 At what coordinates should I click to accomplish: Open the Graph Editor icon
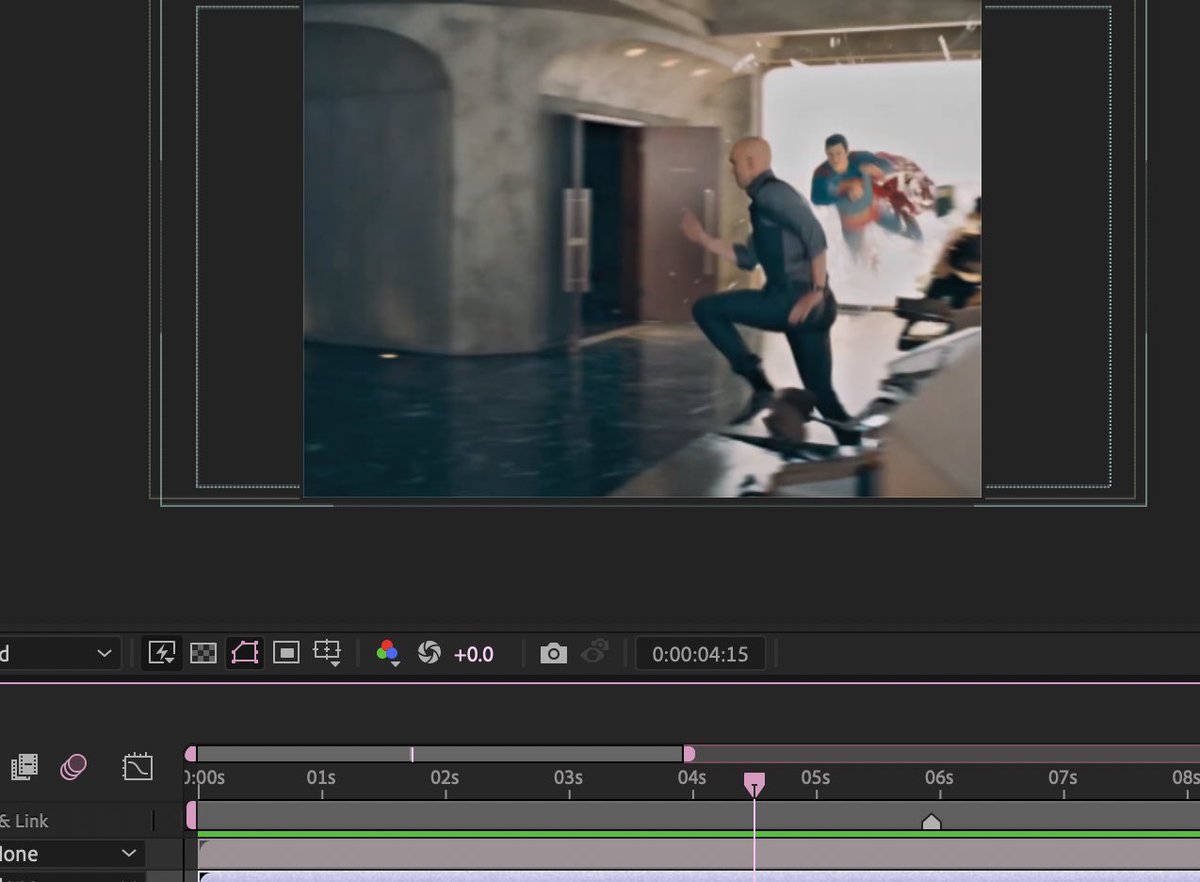click(137, 767)
